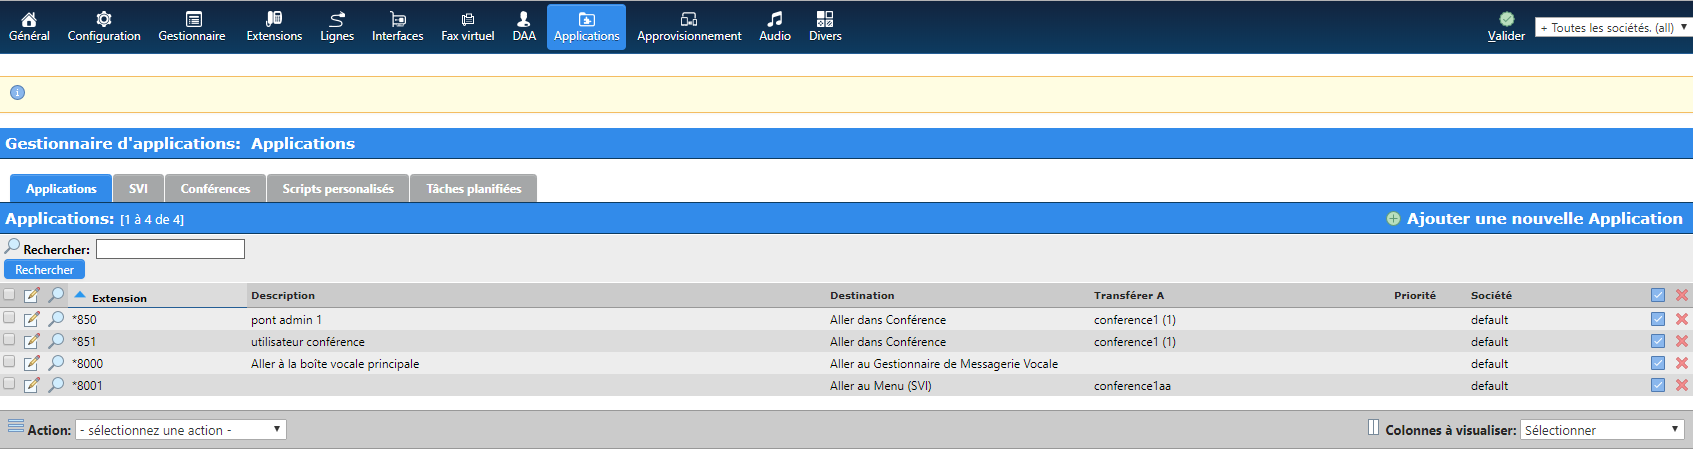
Task: Select the Applications top menu item
Action: (x=586, y=27)
